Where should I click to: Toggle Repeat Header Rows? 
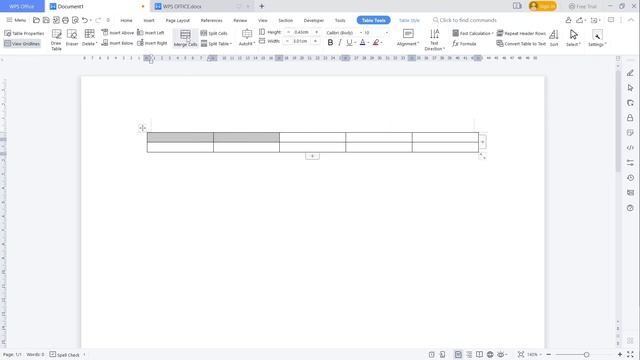pyautogui.click(x=521, y=33)
